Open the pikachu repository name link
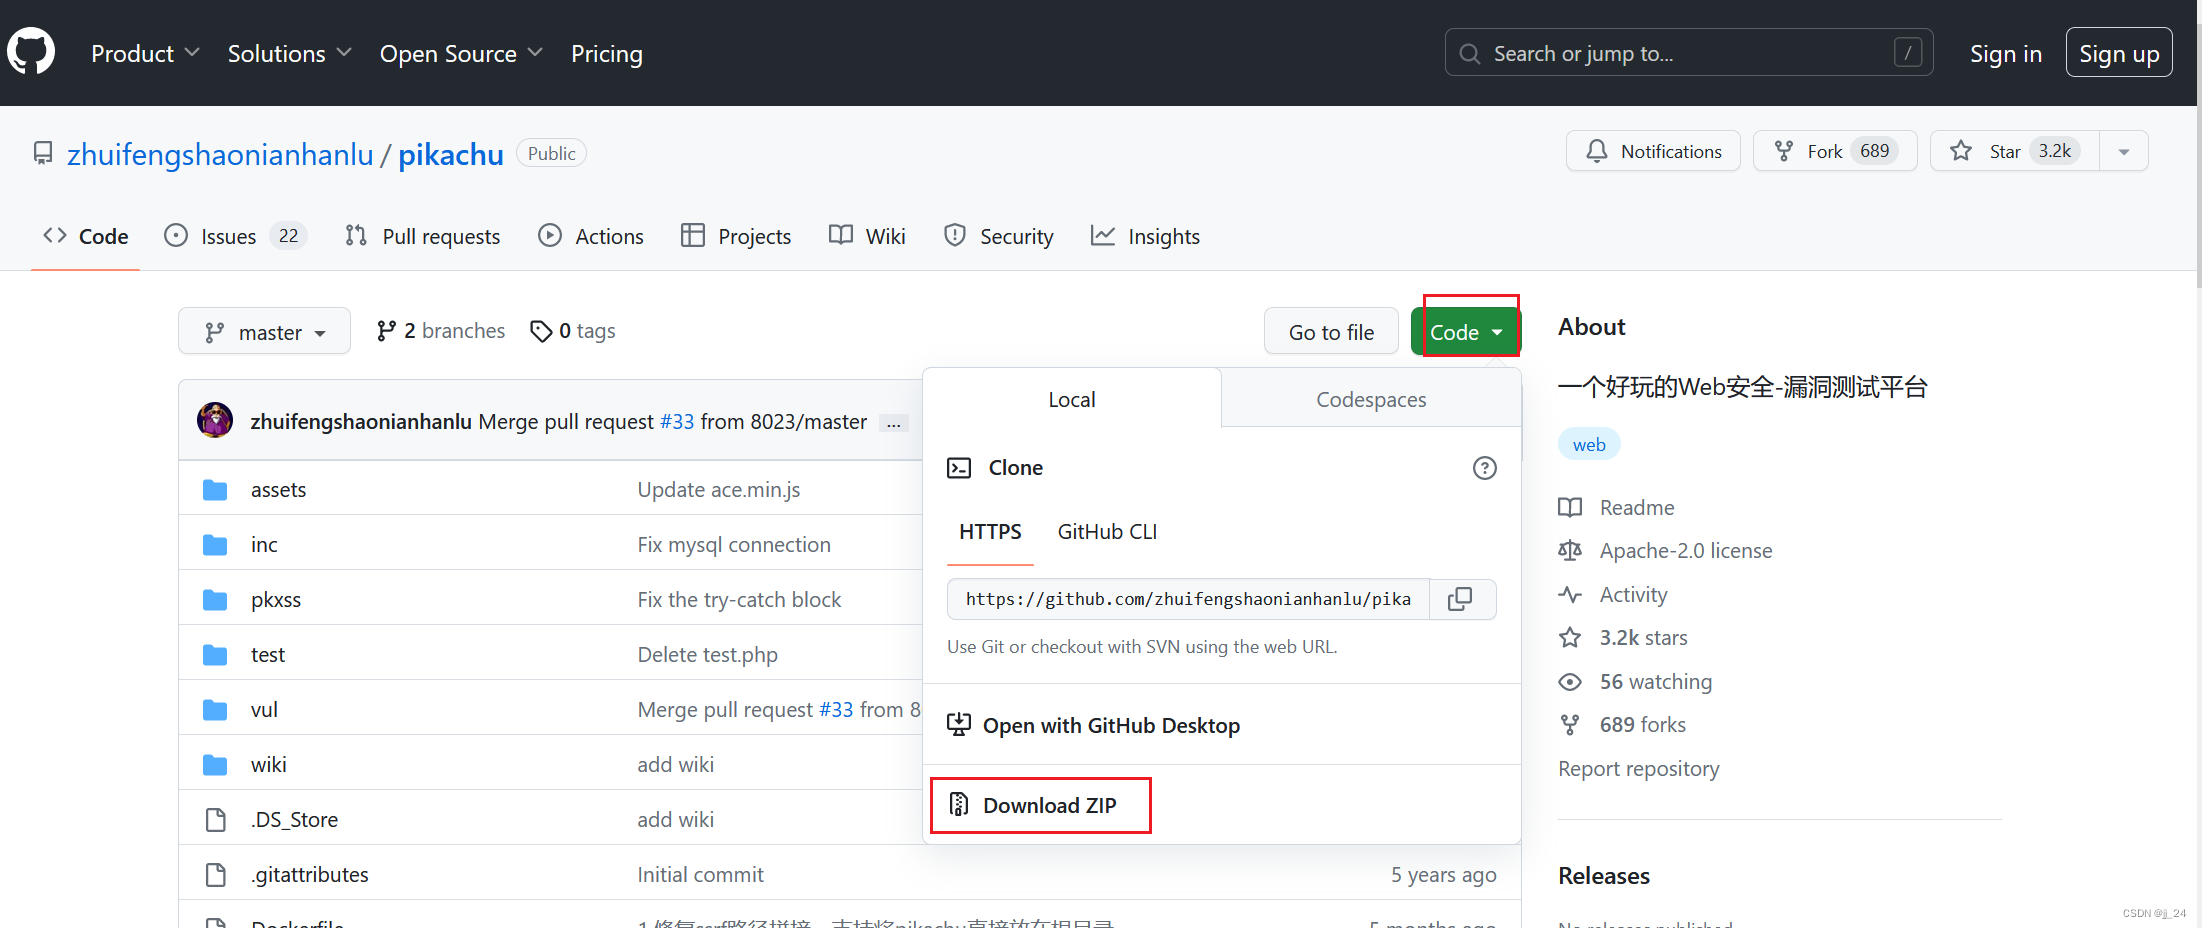This screenshot has width=2202, height=928. coord(451,154)
